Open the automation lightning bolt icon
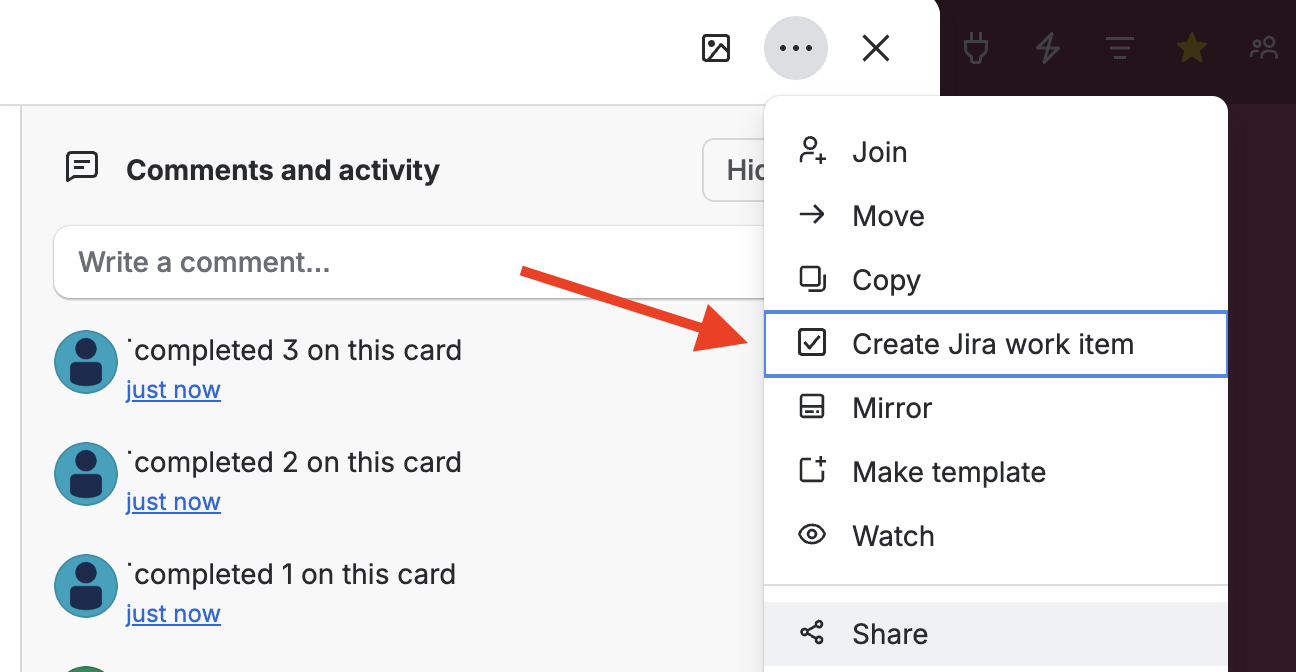Image resolution: width=1296 pixels, height=672 pixels. pyautogui.click(x=1047, y=48)
